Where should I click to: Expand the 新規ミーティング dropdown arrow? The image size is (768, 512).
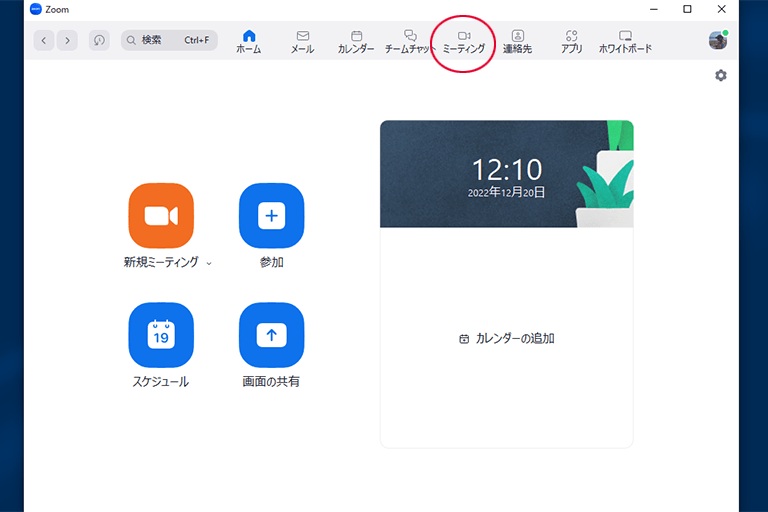(x=209, y=264)
